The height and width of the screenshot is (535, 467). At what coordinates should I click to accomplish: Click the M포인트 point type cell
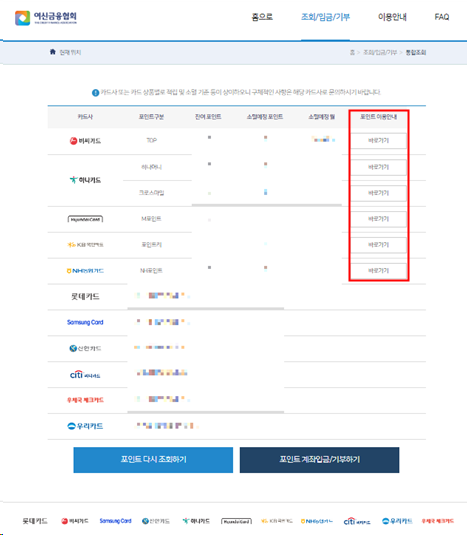point(151,219)
